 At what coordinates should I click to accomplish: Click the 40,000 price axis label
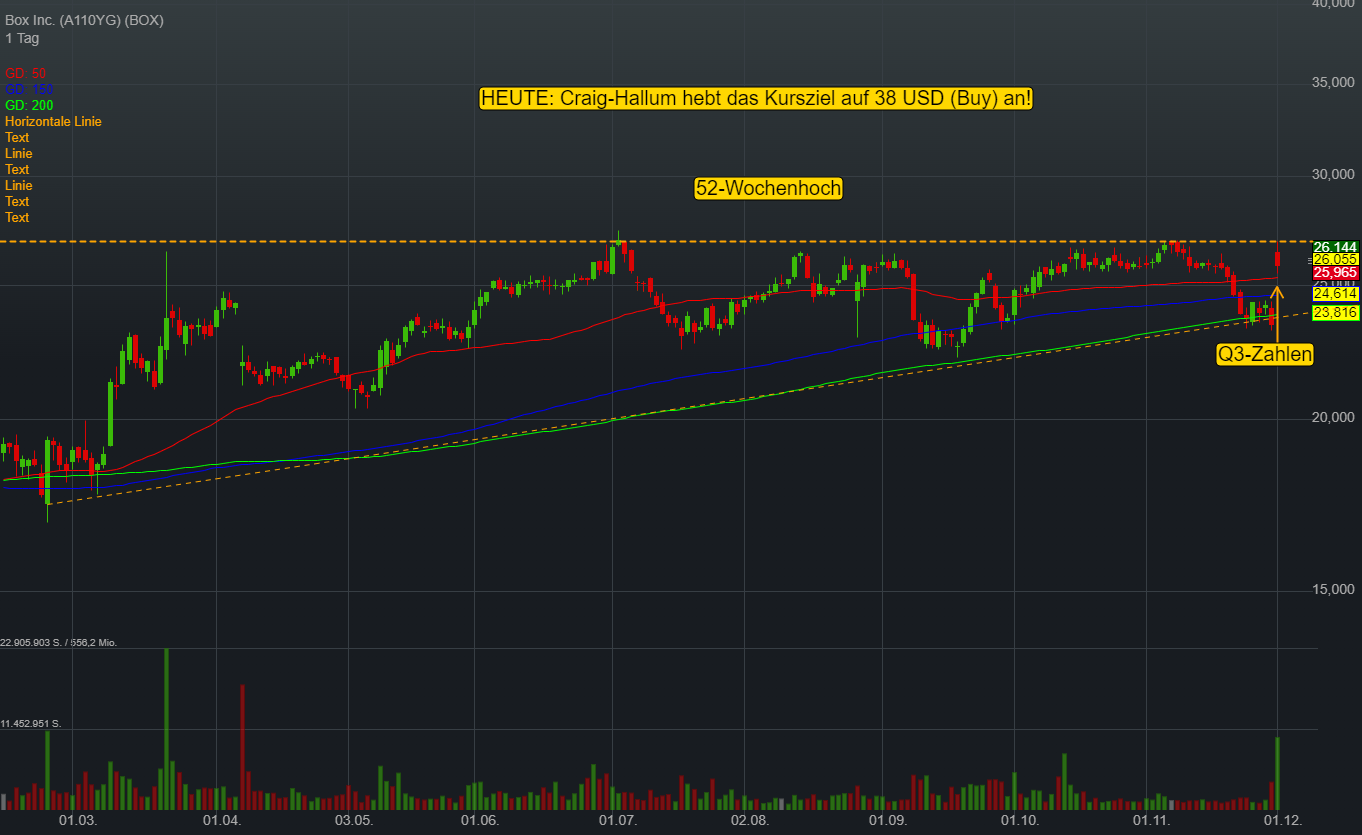1334,5
